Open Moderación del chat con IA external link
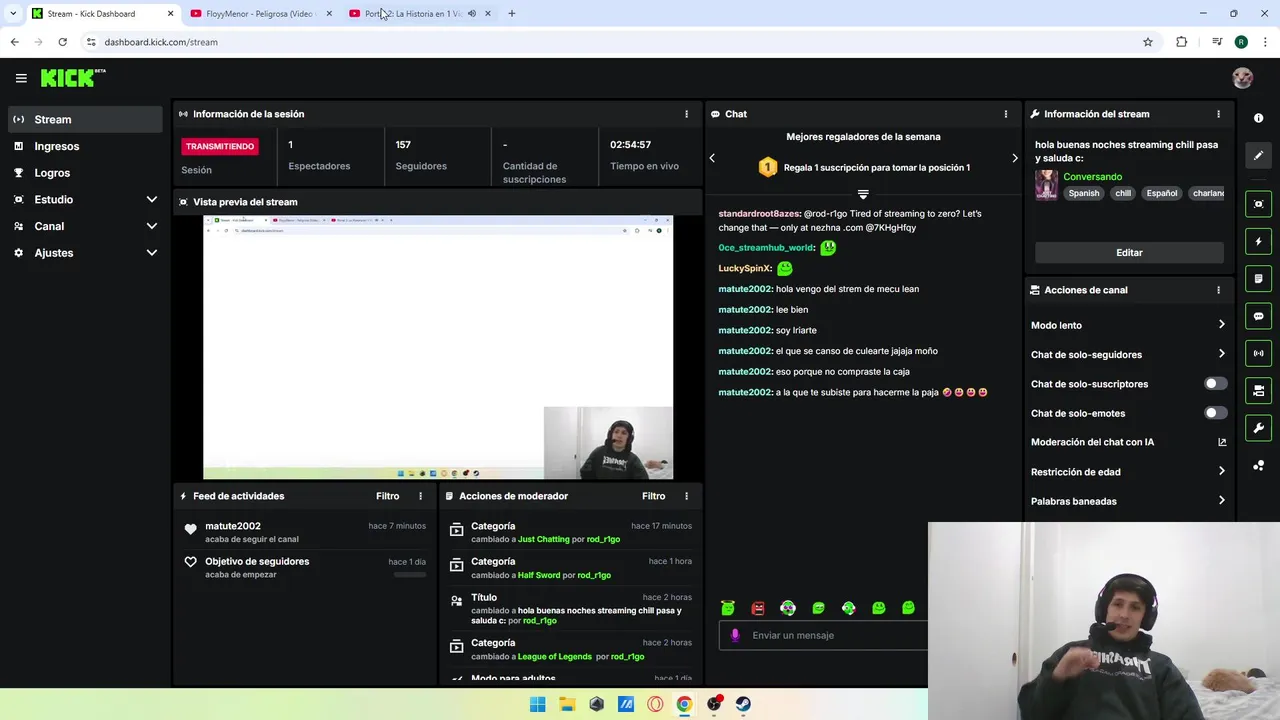1280x720 pixels. tap(1222, 442)
